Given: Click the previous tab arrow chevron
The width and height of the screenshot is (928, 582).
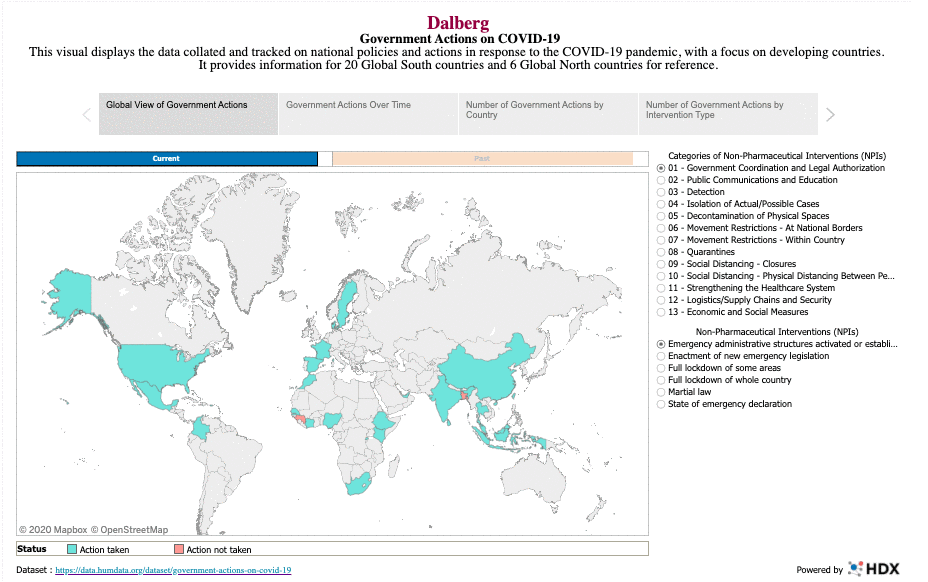Looking at the screenshot, I should [87, 115].
